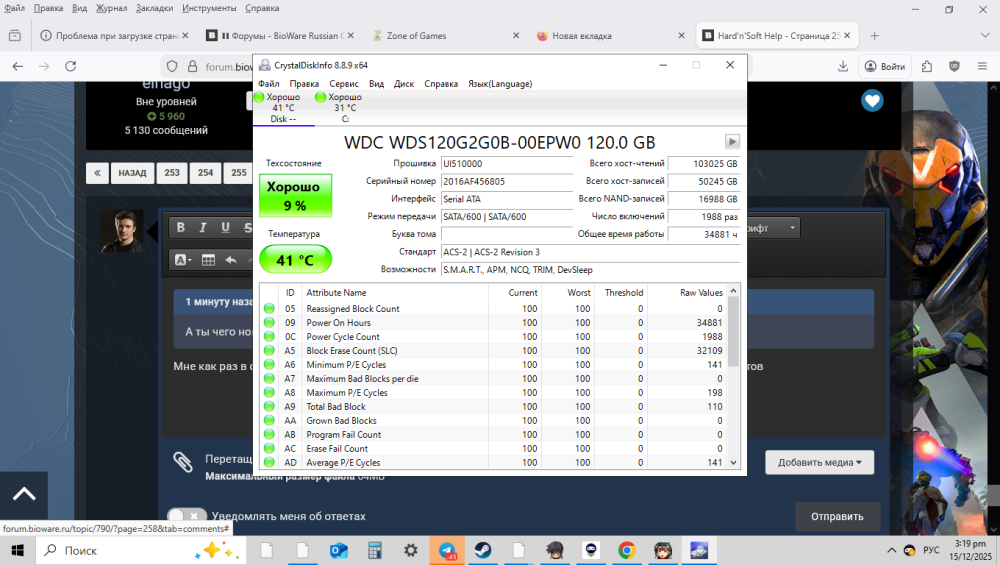Toggle the notify about replies switch
Image resolution: width=1000 pixels, height=565 pixels.
click(186, 517)
